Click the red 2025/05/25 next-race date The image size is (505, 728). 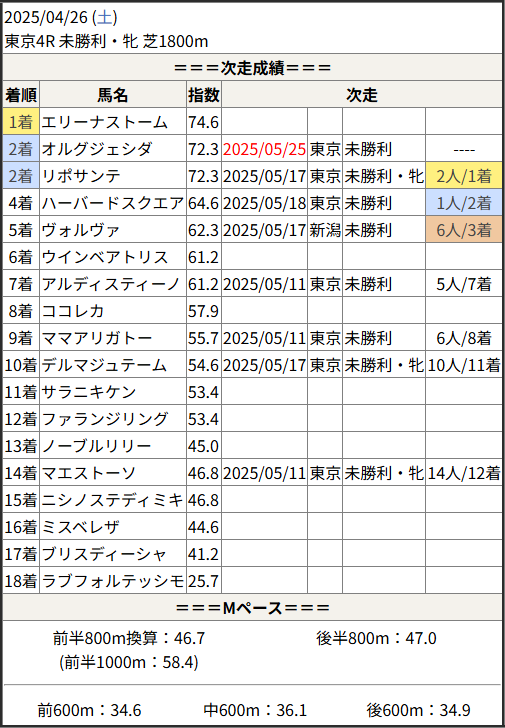click(265, 149)
